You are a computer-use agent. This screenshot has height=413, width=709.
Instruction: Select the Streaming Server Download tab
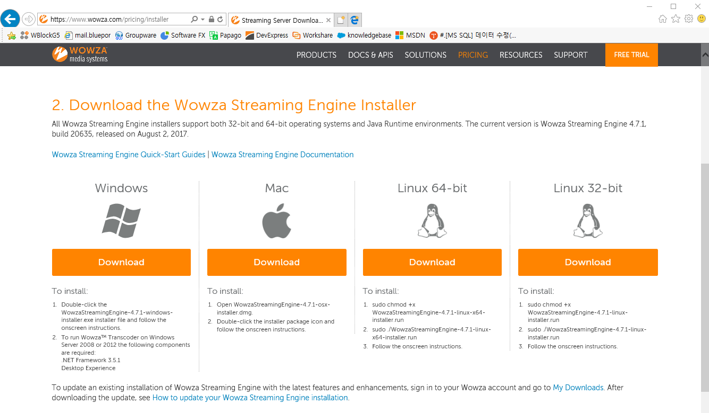(281, 20)
